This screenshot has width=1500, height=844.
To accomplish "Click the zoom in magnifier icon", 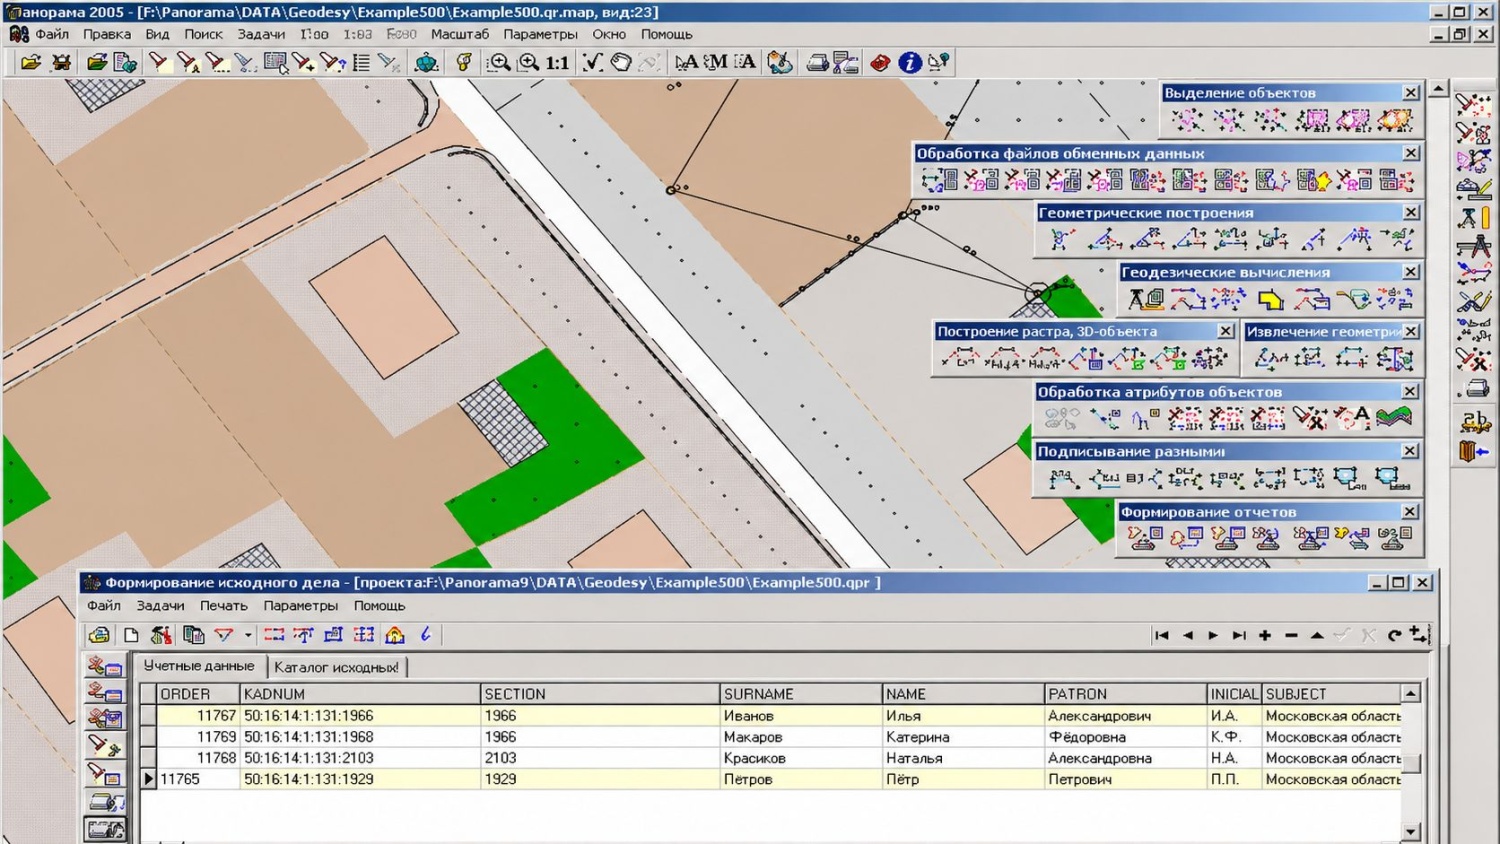I will [498, 62].
